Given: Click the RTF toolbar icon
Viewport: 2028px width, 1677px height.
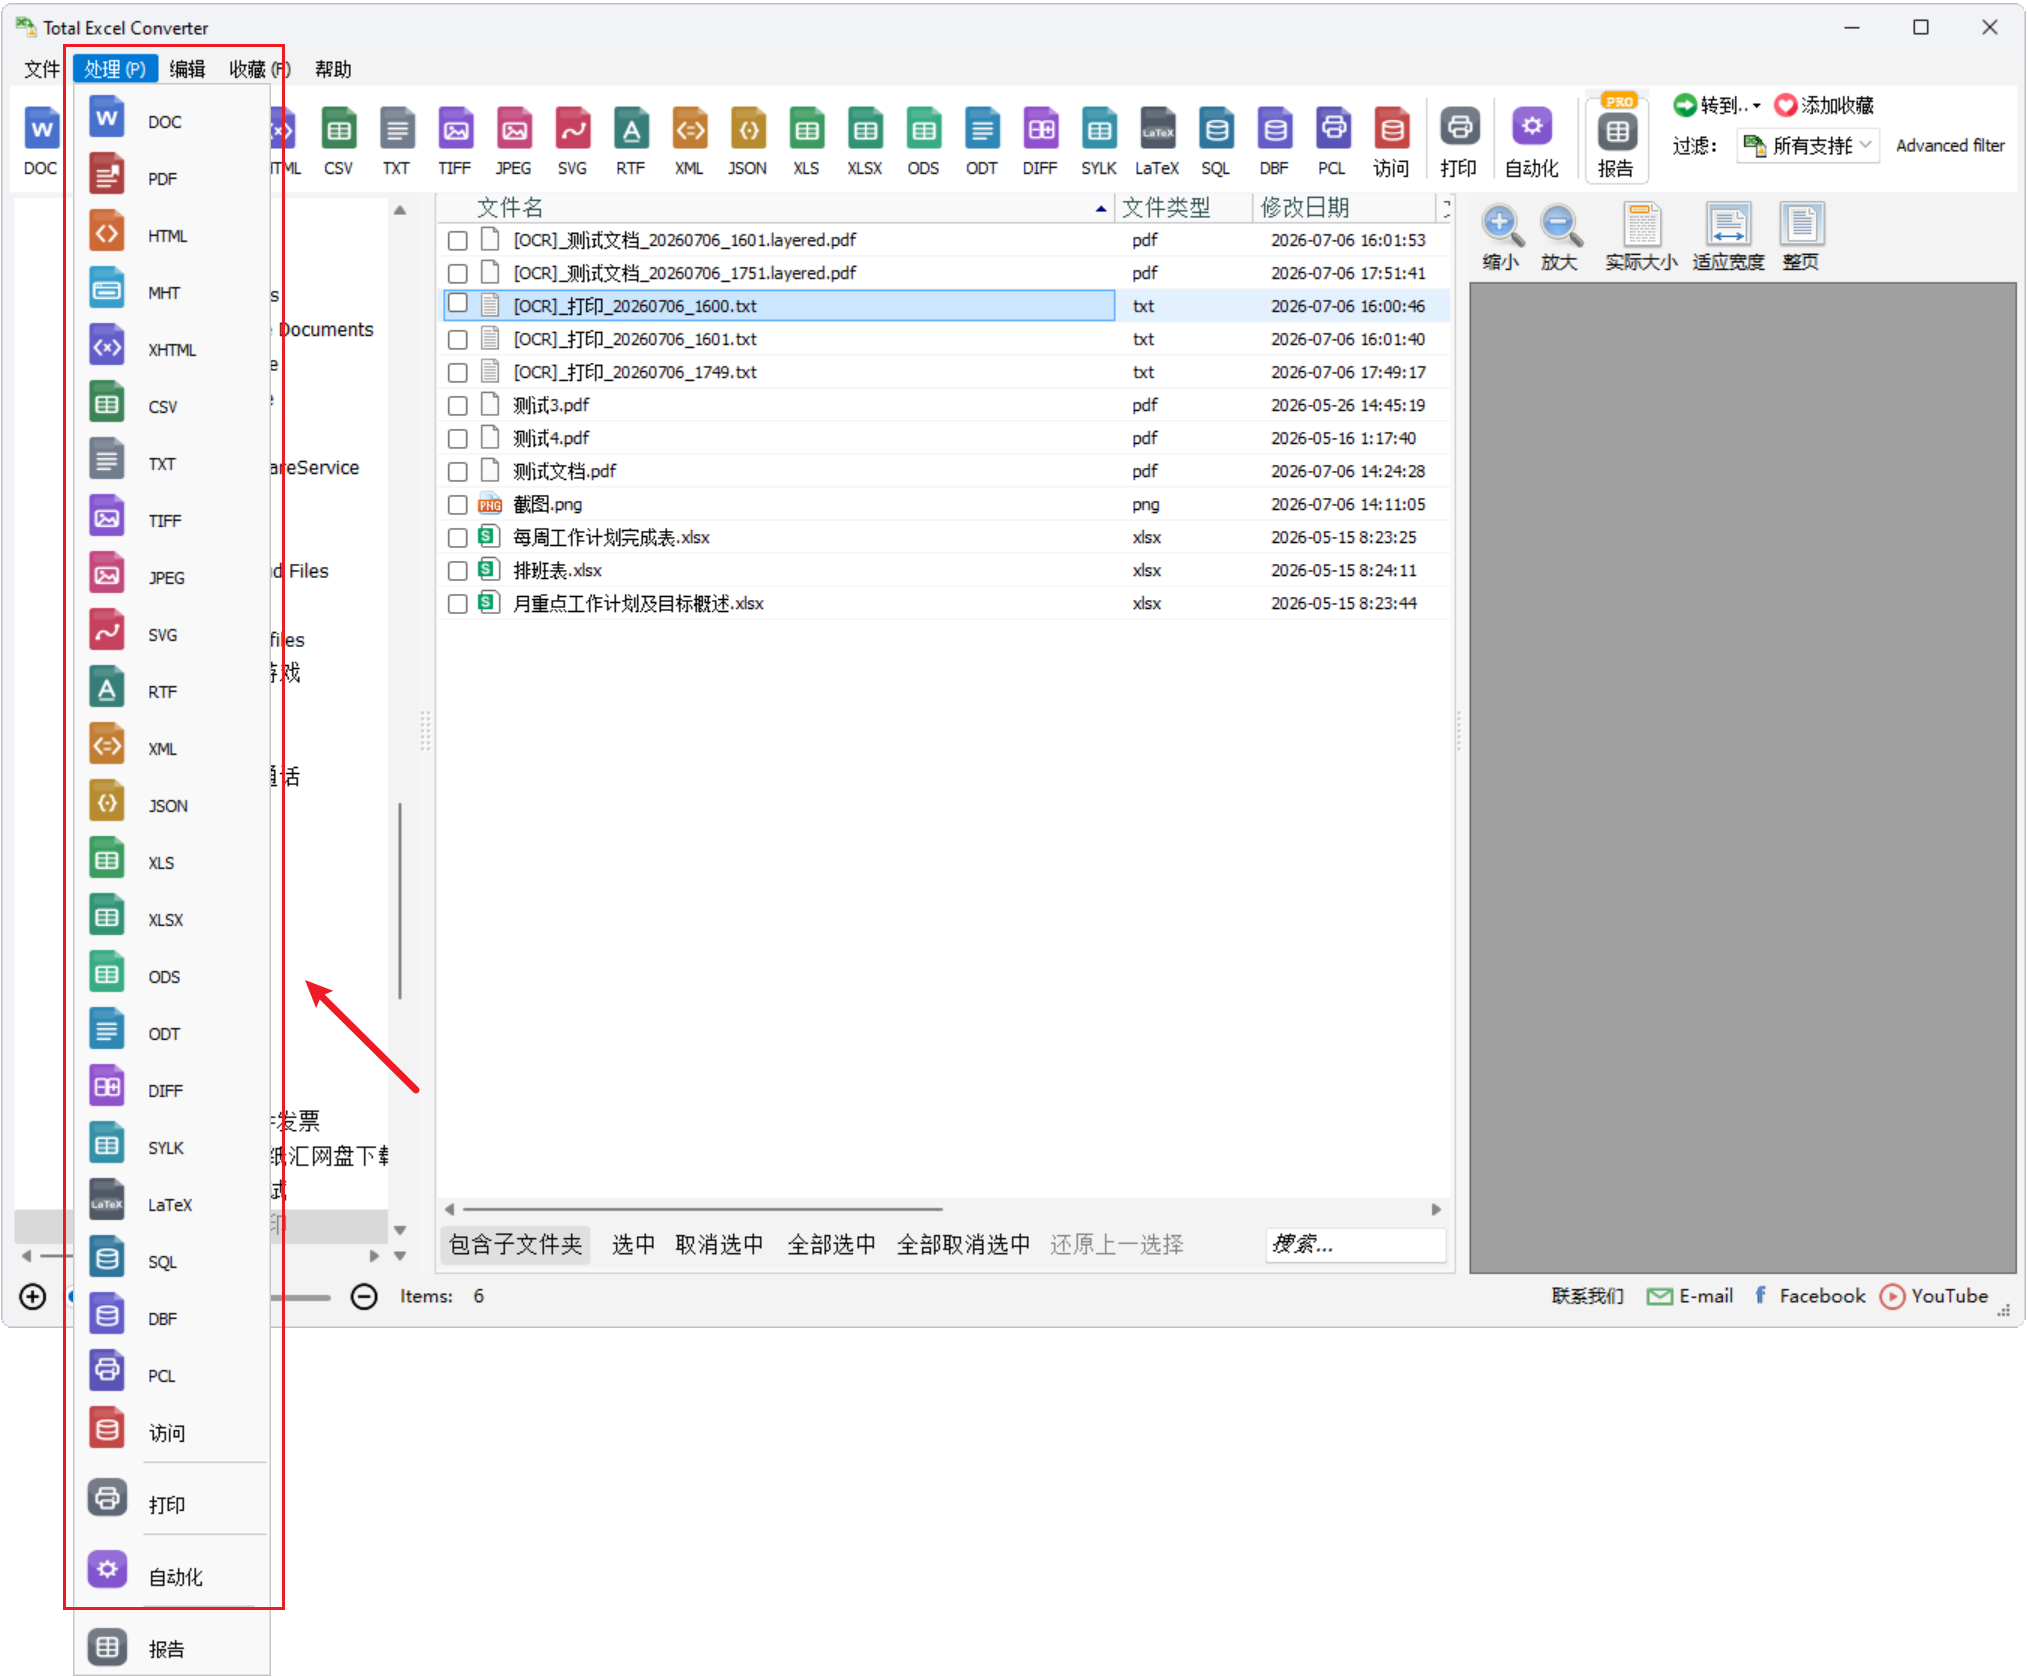Looking at the screenshot, I should tap(631, 141).
